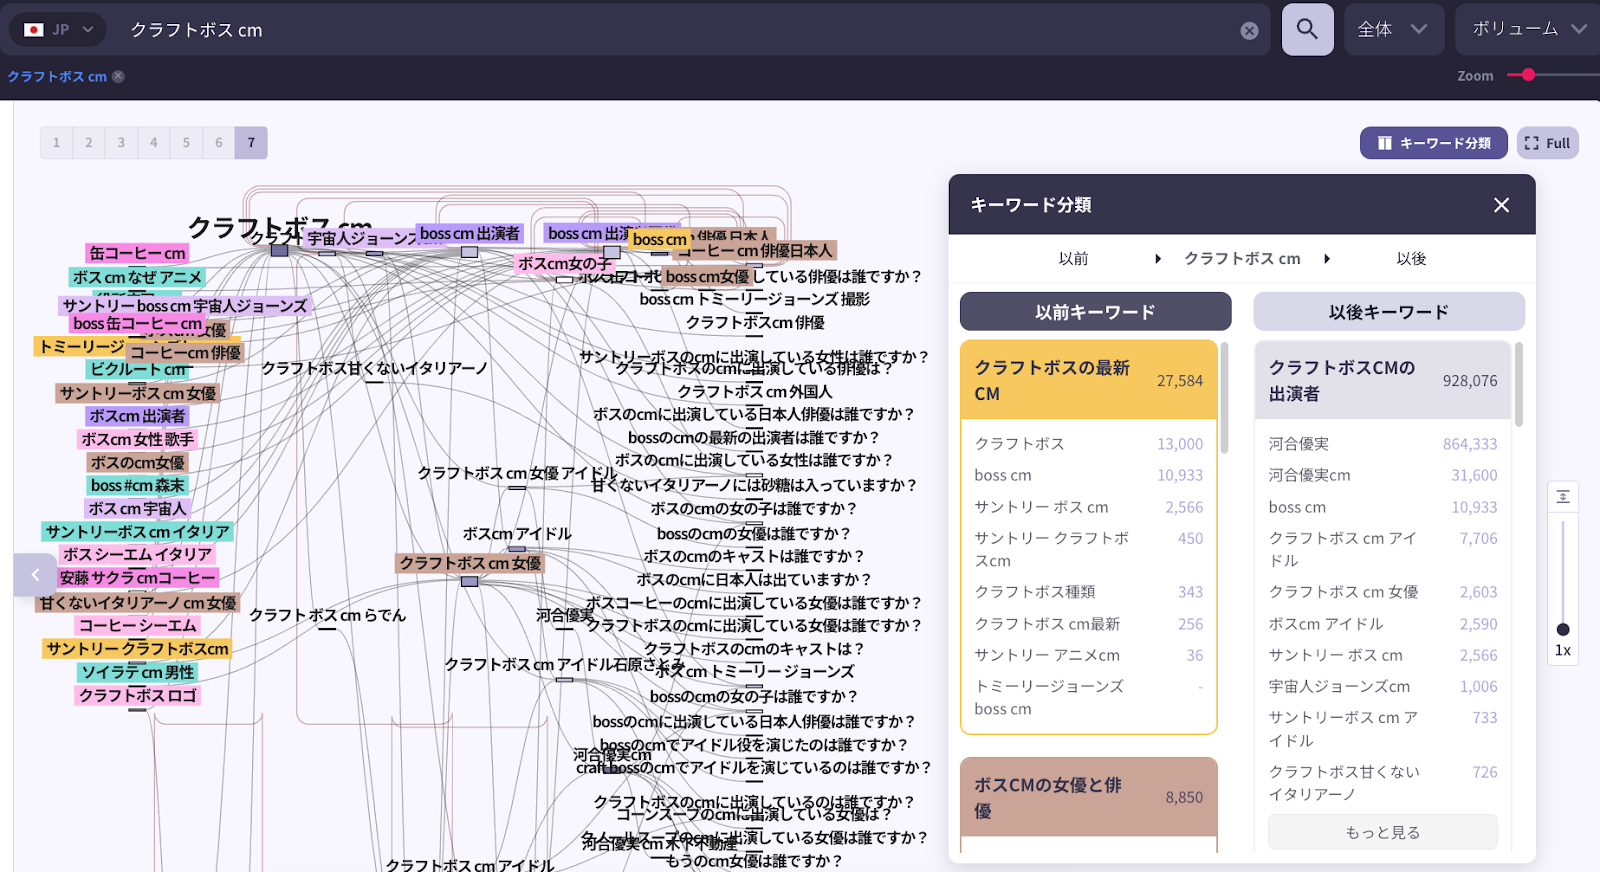This screenshot has height=872, width=1600.
Task: Click the magnifier search button
Action: (1307, 29)
